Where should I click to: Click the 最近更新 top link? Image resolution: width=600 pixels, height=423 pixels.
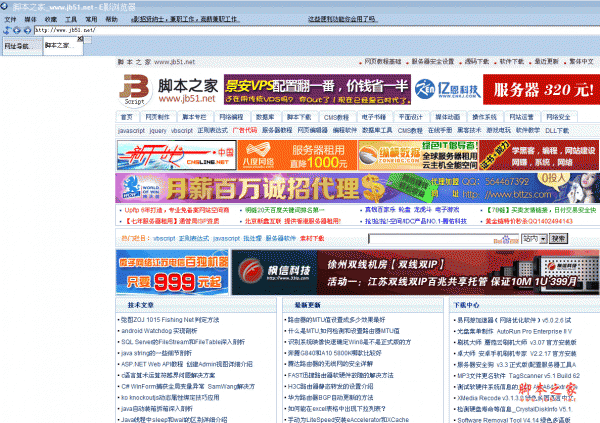tap(546, 62)
